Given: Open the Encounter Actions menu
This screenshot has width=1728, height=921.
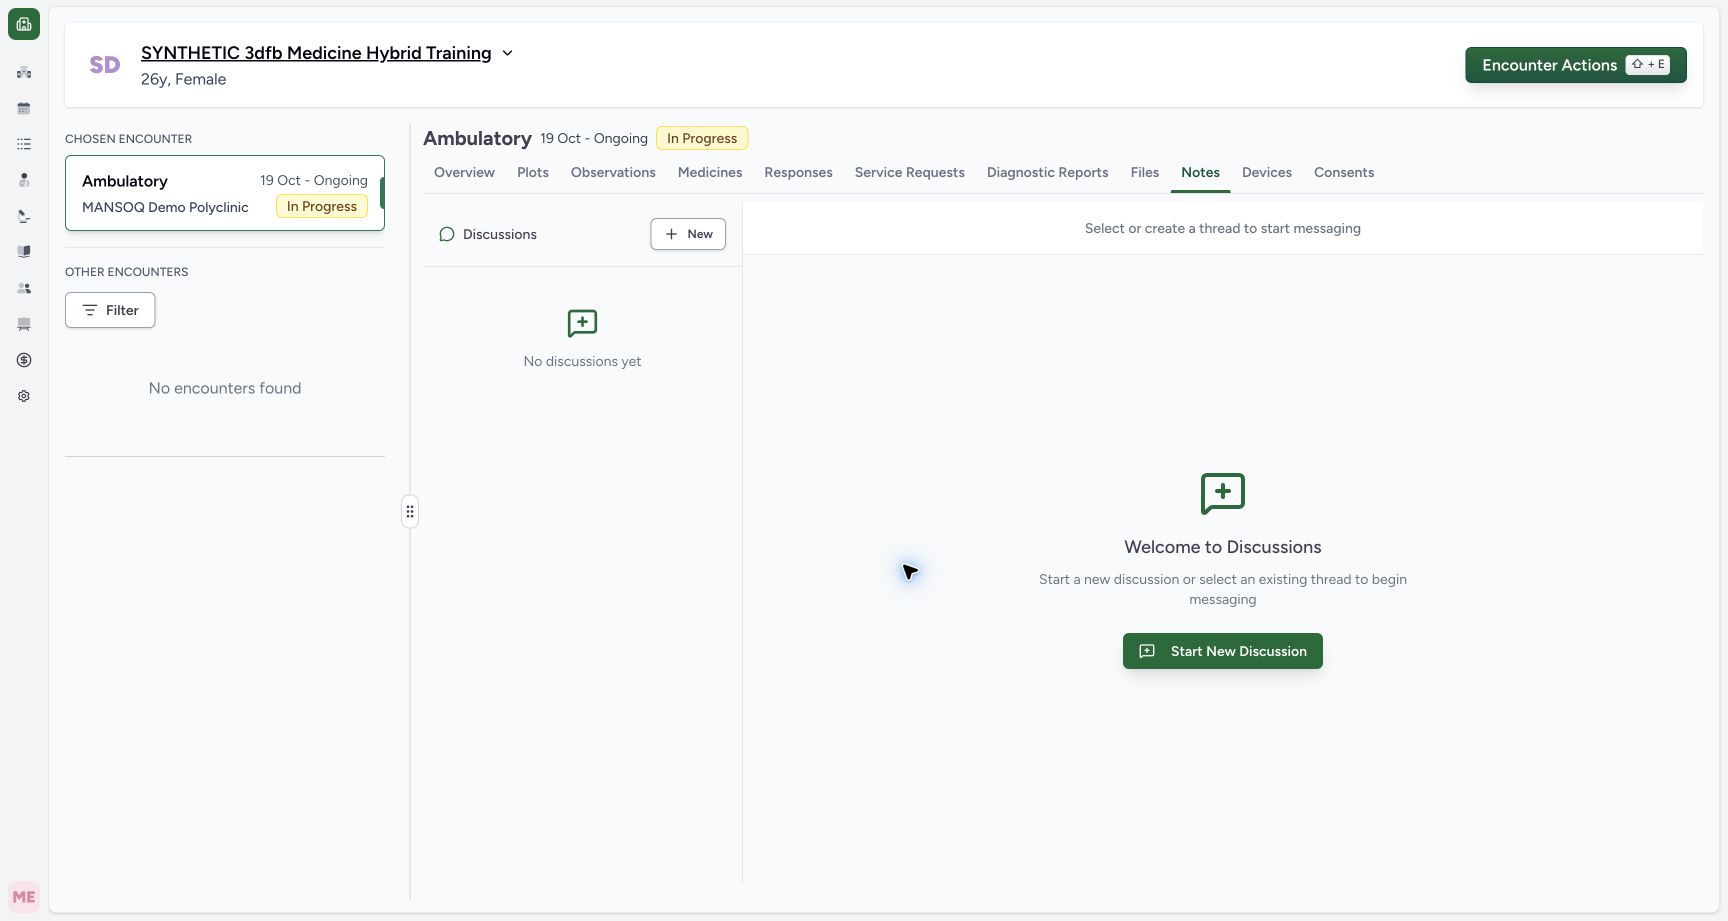Looking at the screenshot, I should point(1576,65).
